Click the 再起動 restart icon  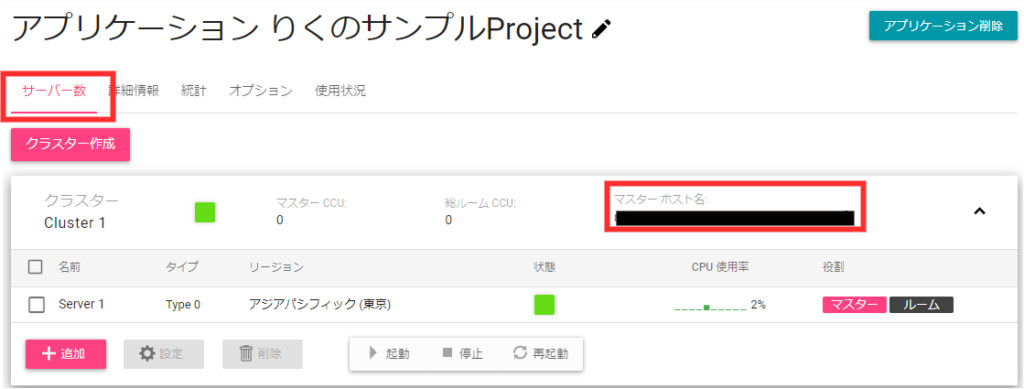[x=519, y=353]
